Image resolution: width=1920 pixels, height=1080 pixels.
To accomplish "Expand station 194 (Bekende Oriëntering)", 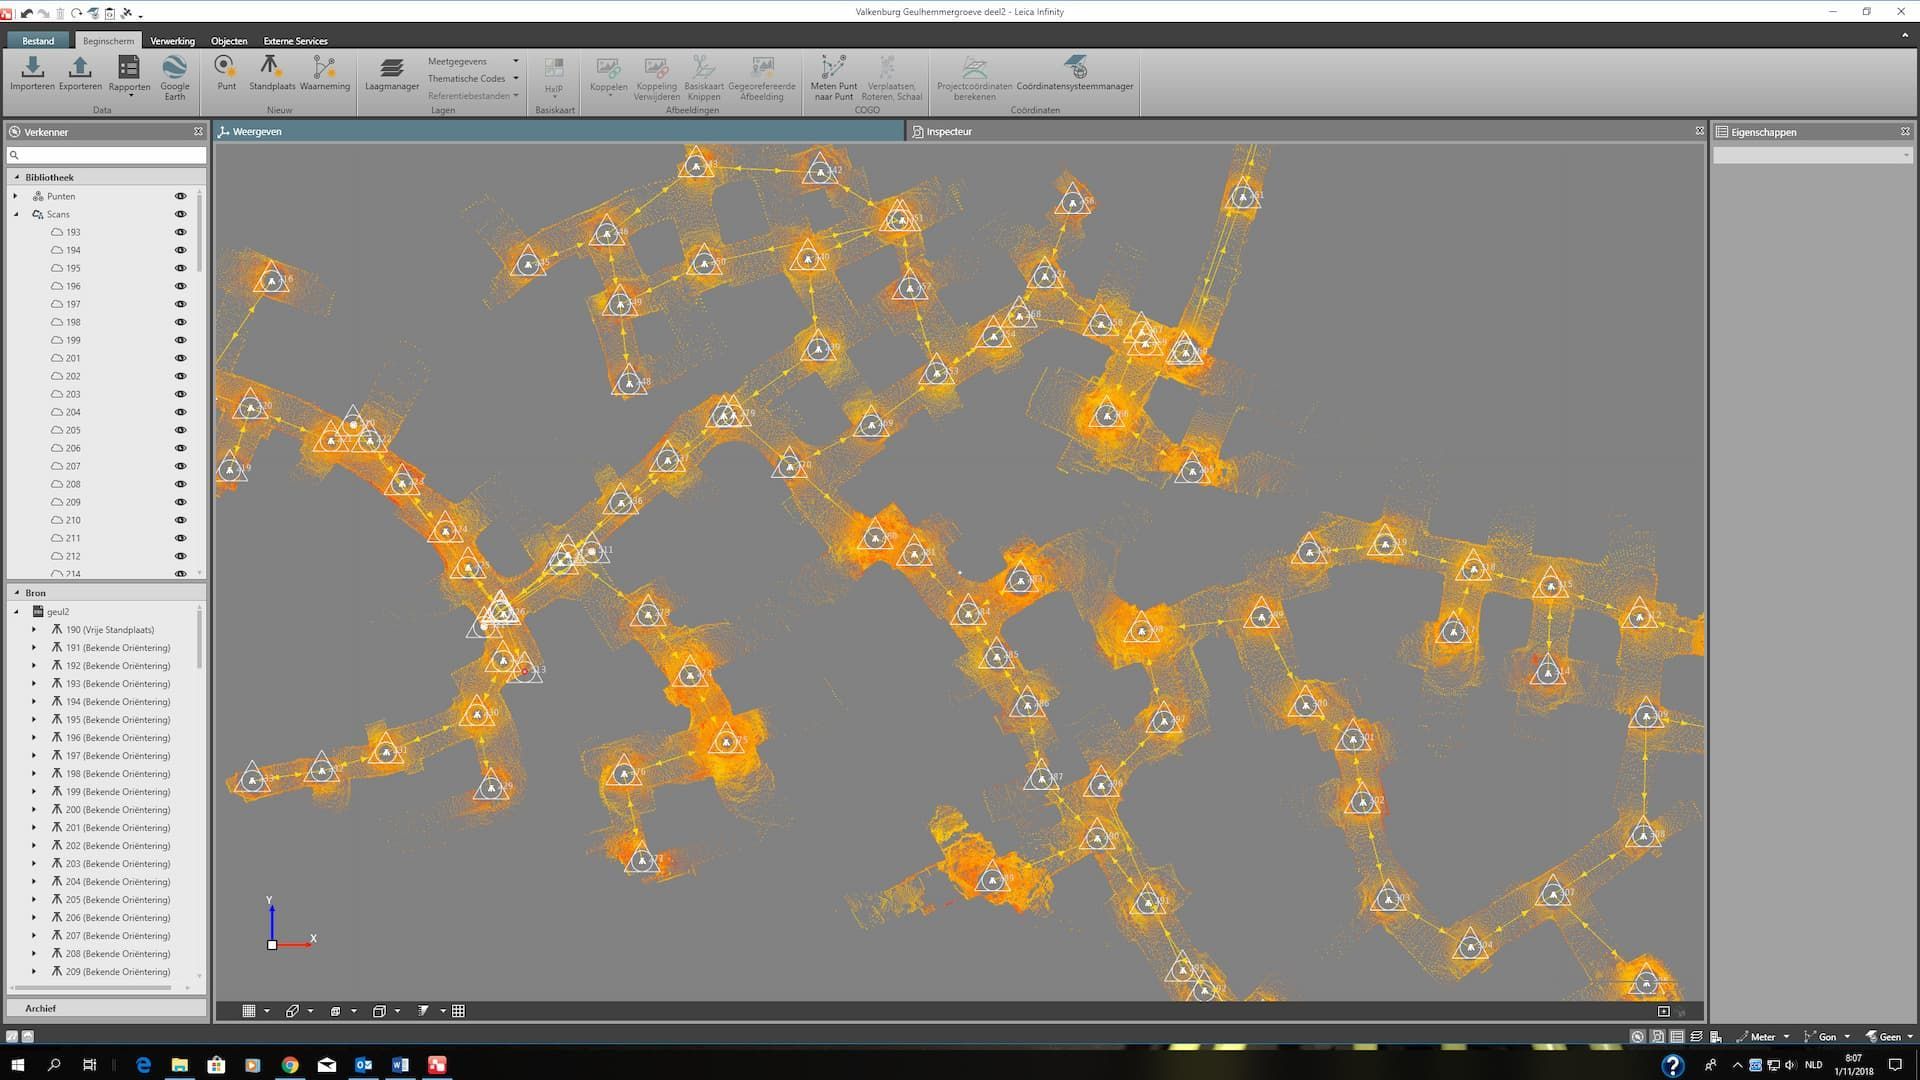I will point(34,702).
